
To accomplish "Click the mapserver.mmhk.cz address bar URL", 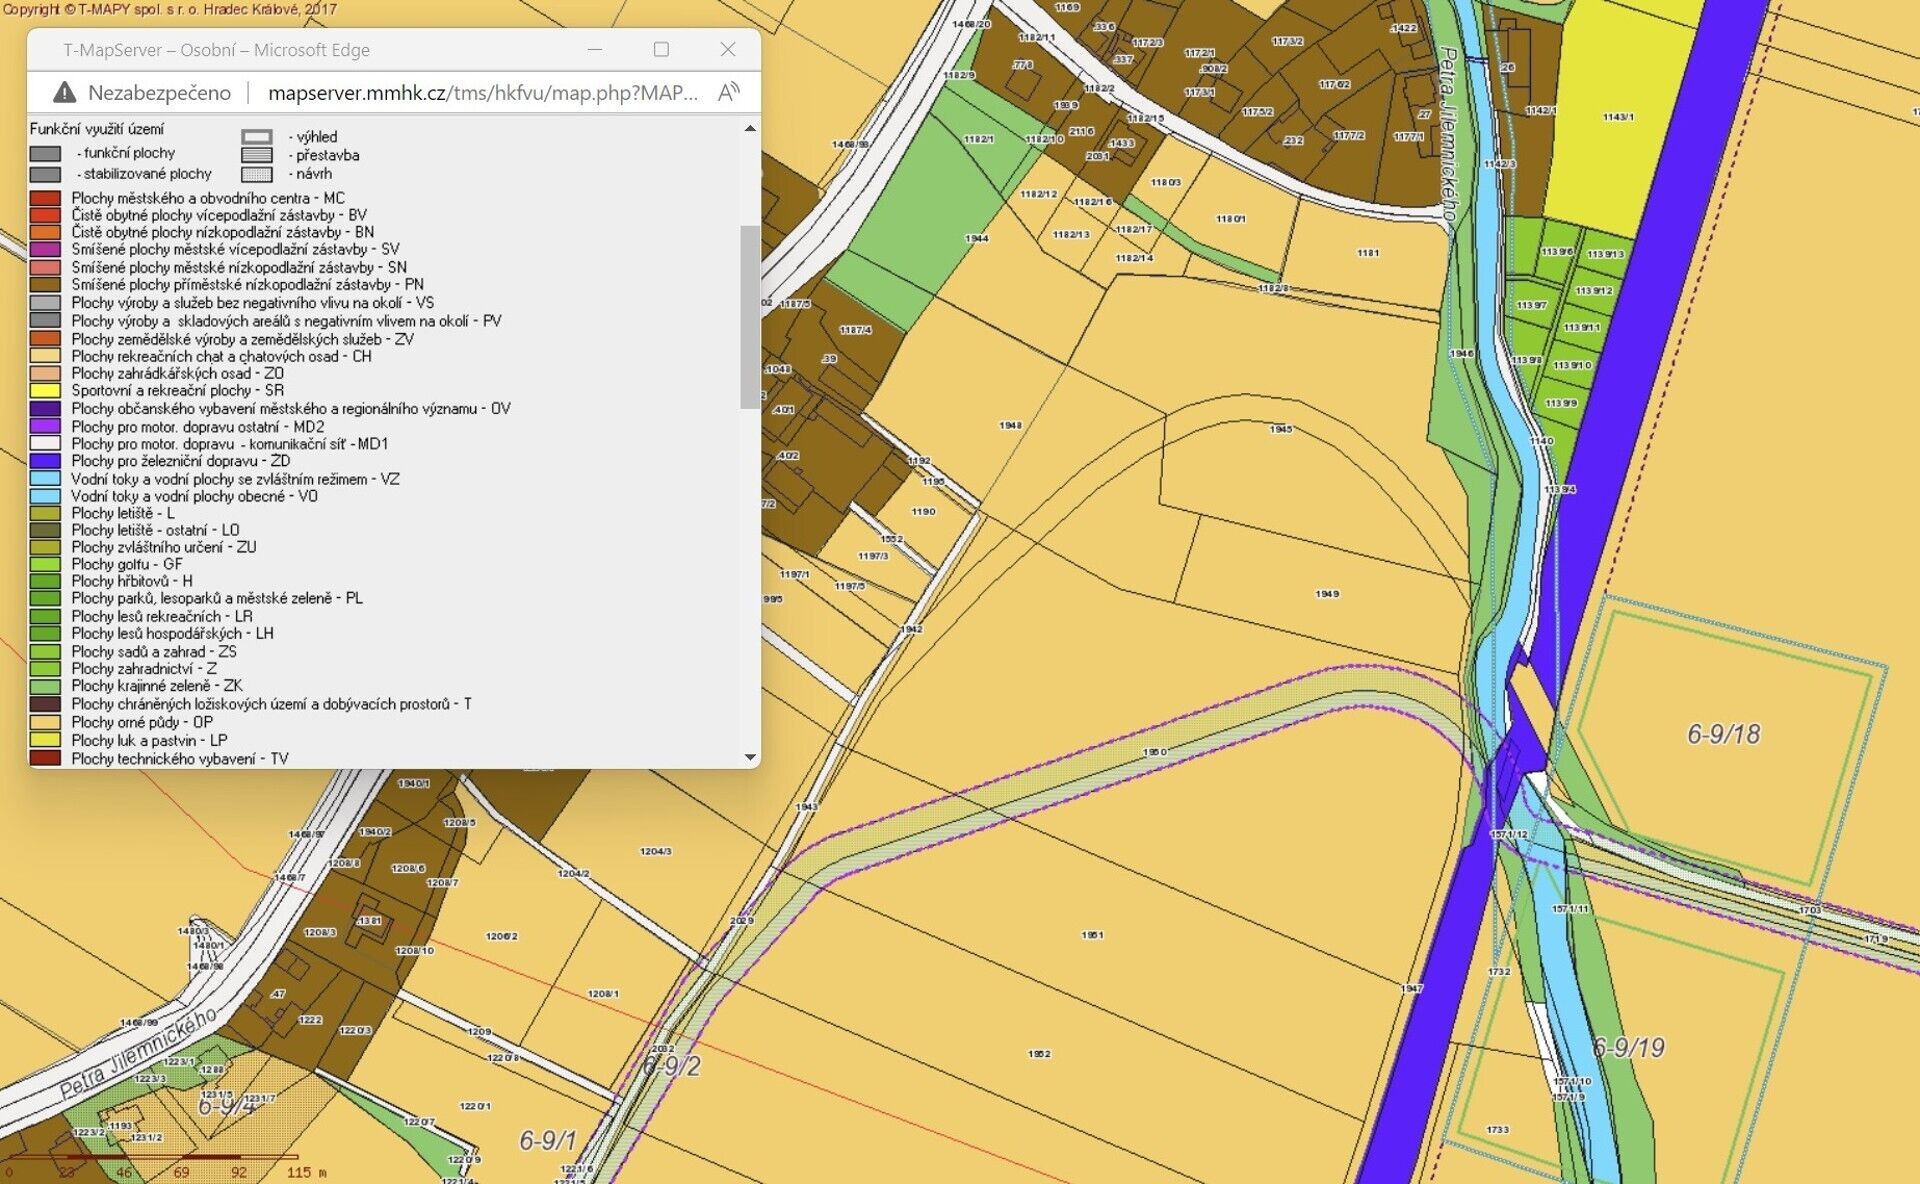I will pyautogui.click(x=483, y=93).
